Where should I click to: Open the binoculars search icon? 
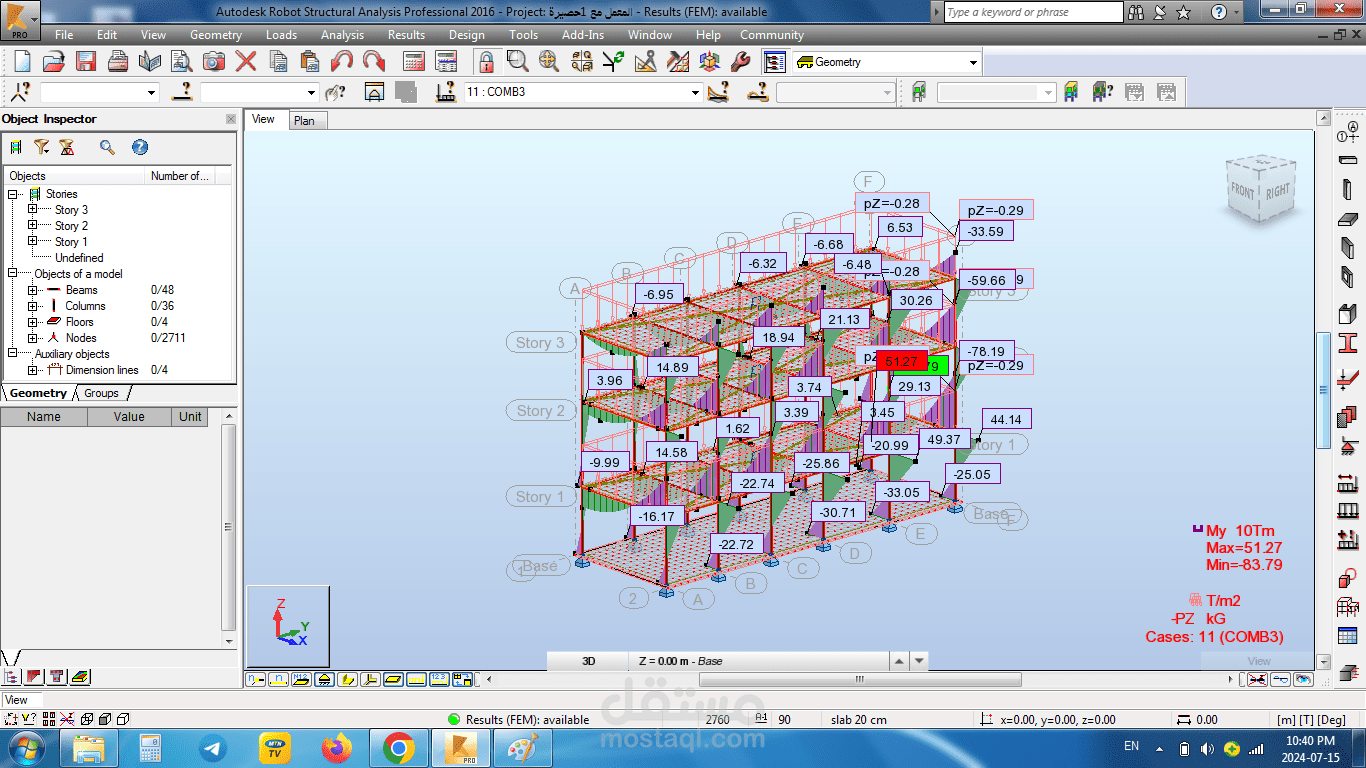[x=1135, y=12]
